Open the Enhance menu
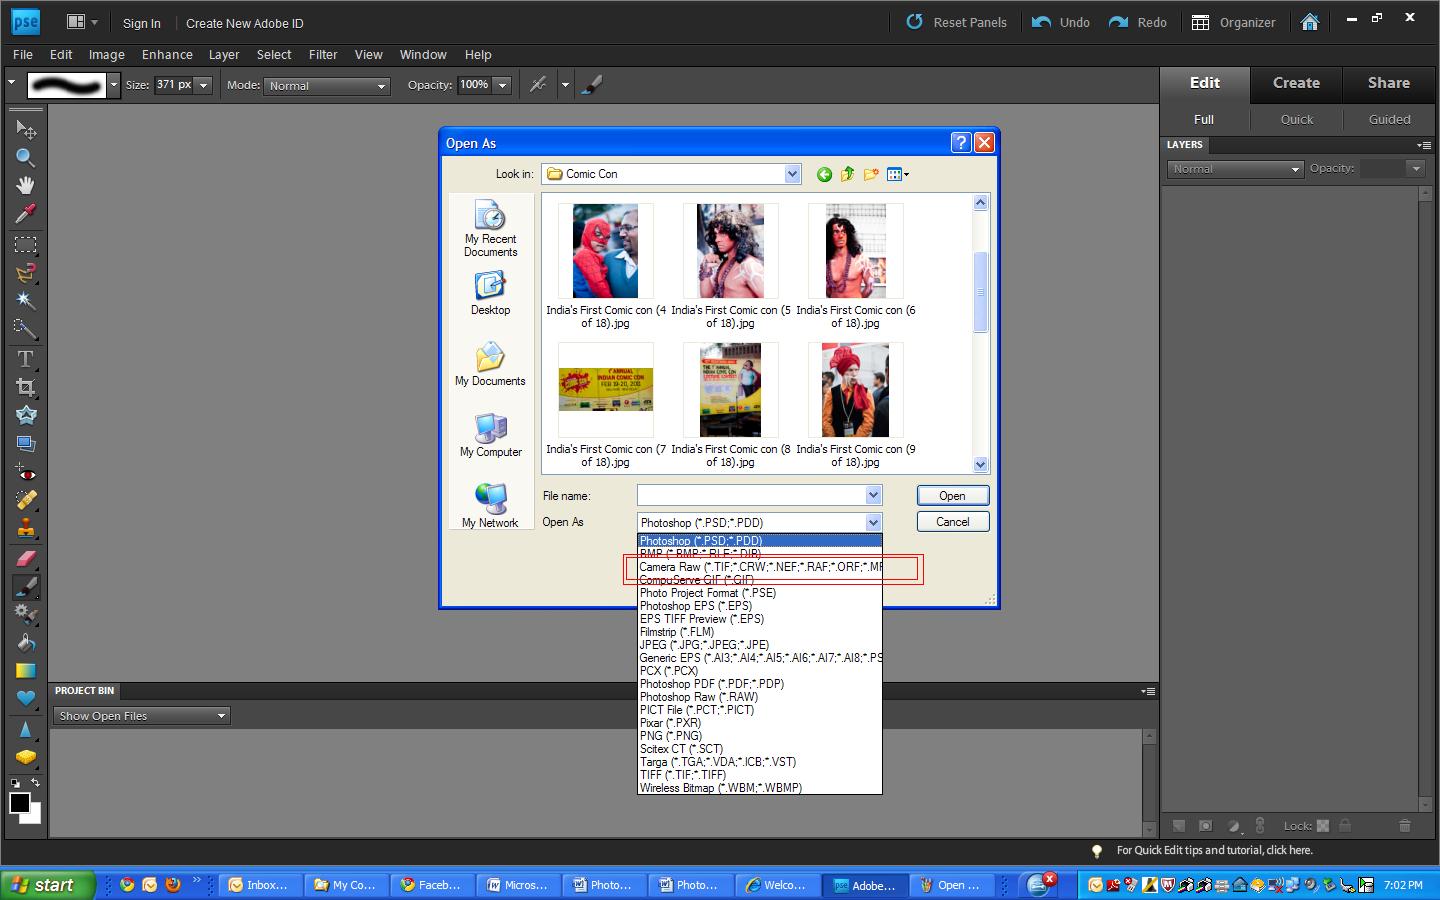The image size is (1440, 900). 167,55
